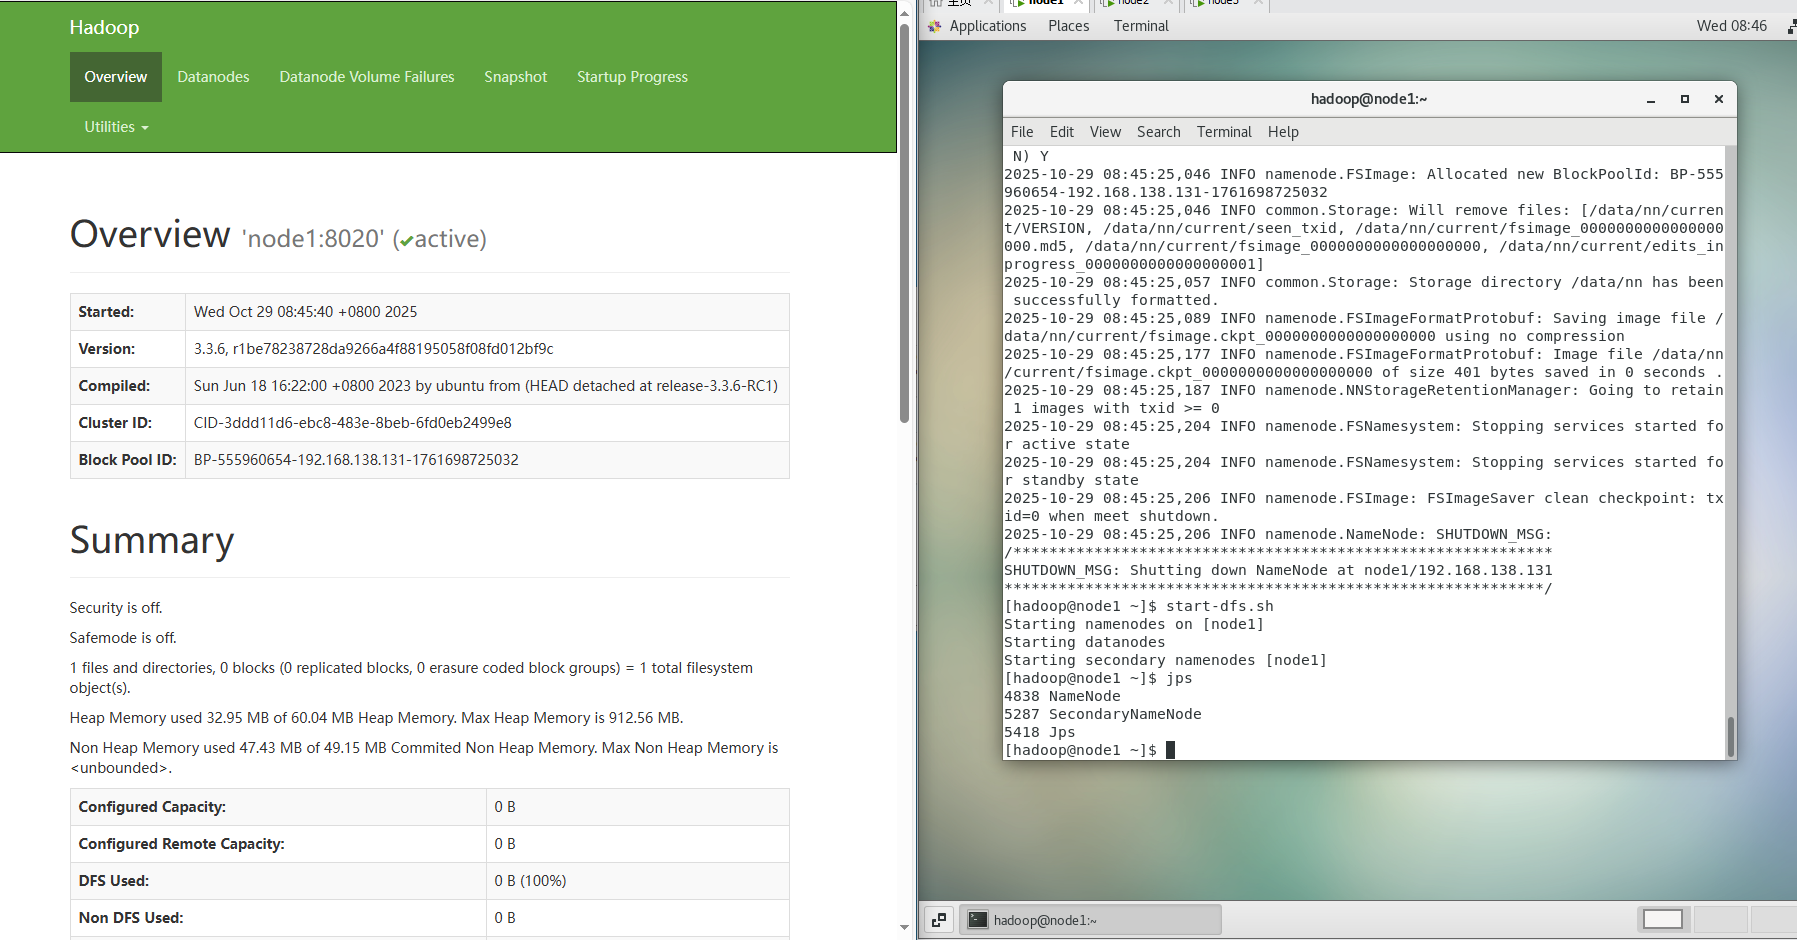Switch to first workspace in pager
This screenshot has height=940, width=1797.
(x=1663, y=919)
